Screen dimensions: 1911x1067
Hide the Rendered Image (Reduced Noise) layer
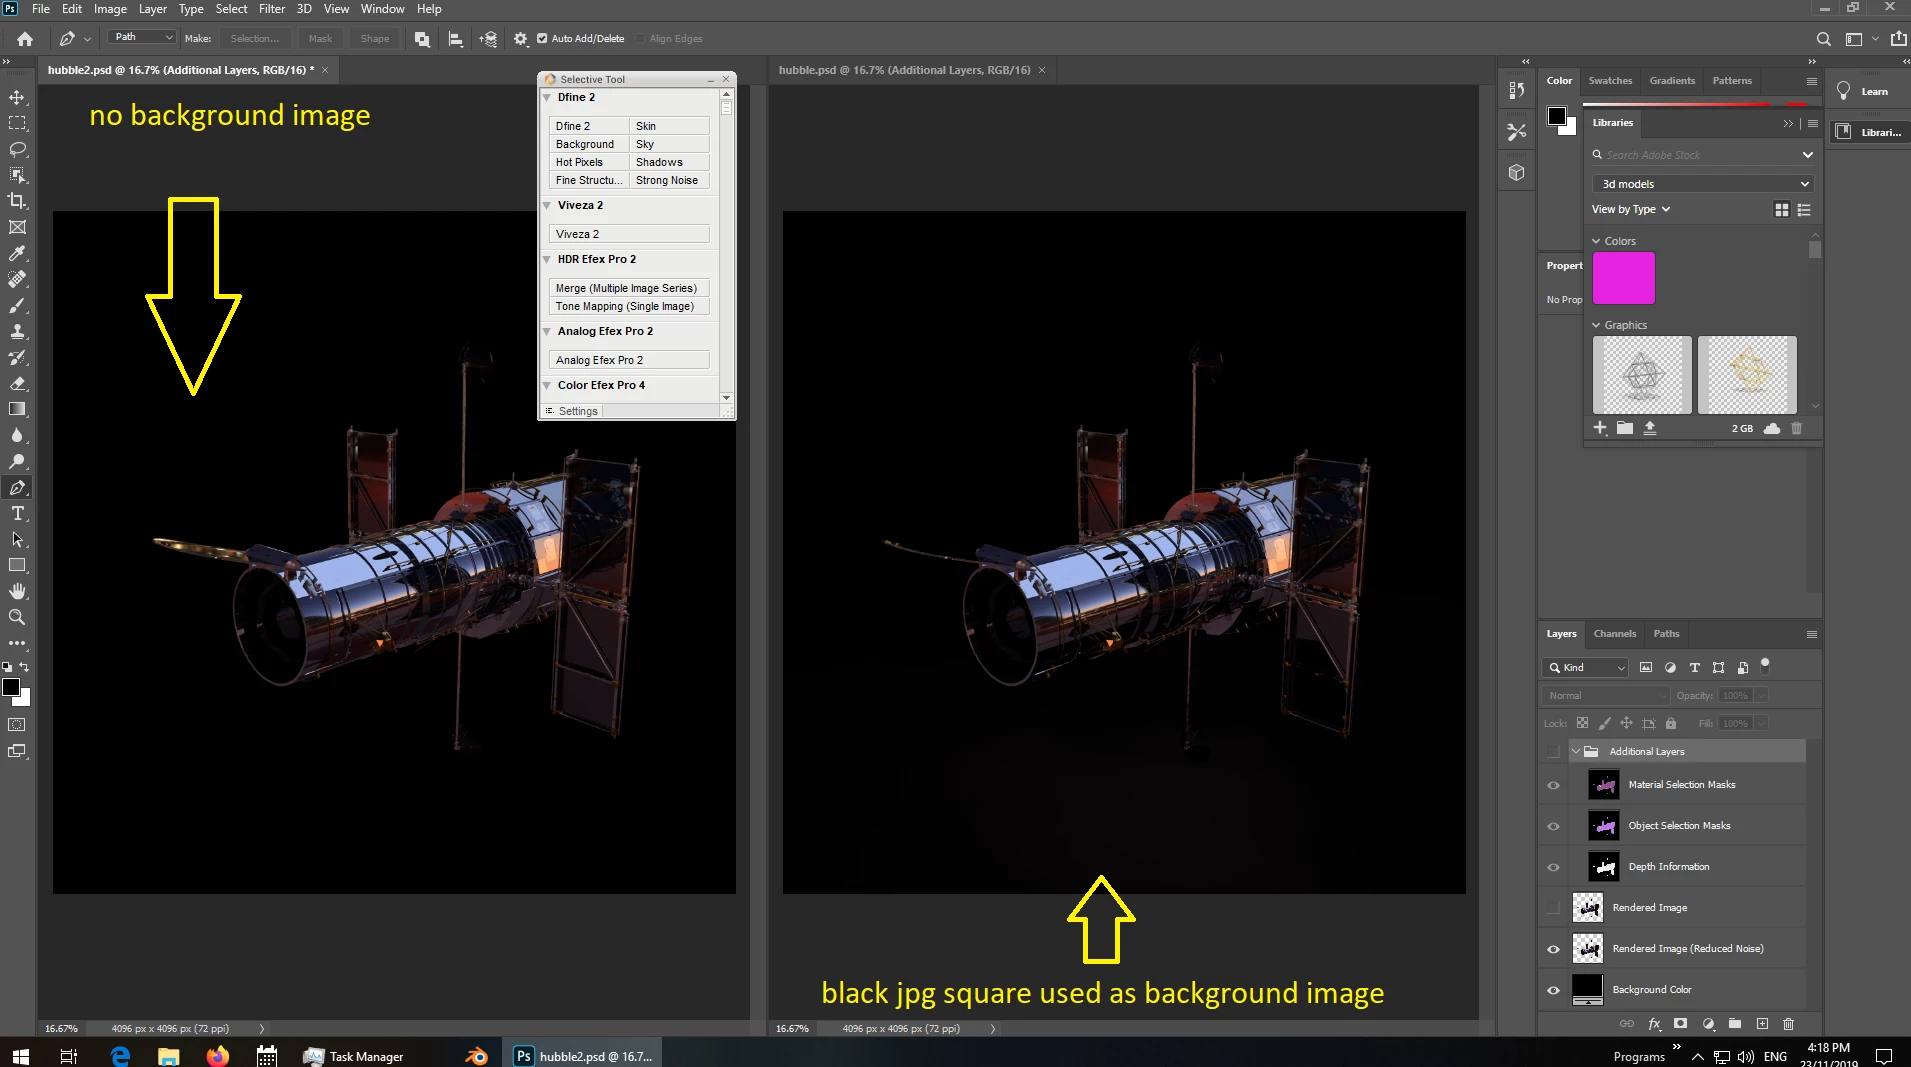(1553, 949)
